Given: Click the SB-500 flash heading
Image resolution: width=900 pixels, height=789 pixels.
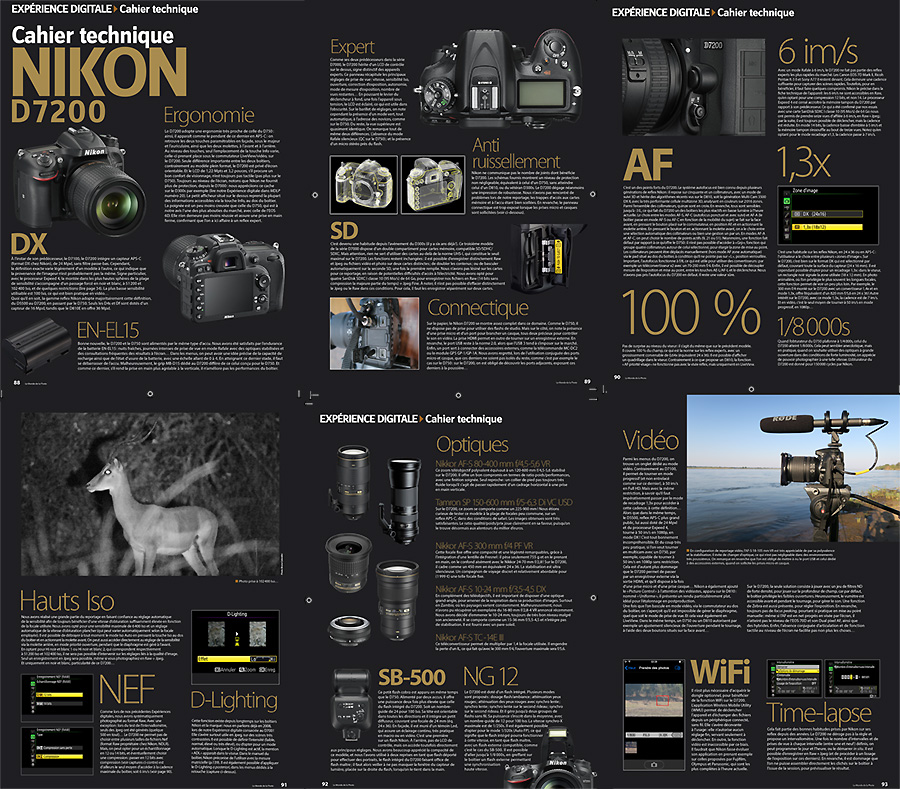Looking at the screenshot, I should (412, 678).
